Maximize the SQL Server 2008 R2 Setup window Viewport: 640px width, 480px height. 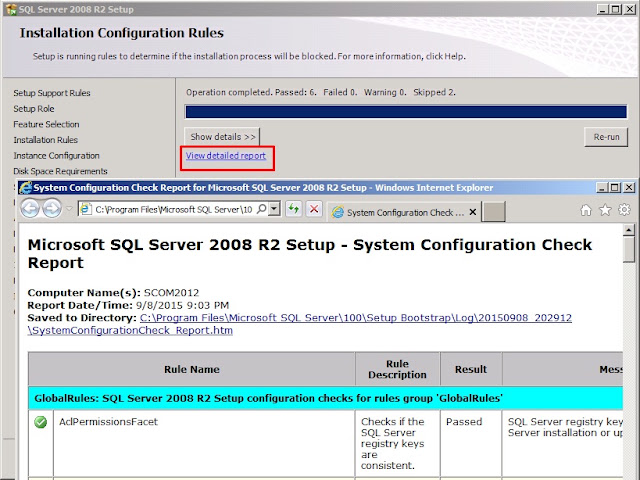point(616,9)
